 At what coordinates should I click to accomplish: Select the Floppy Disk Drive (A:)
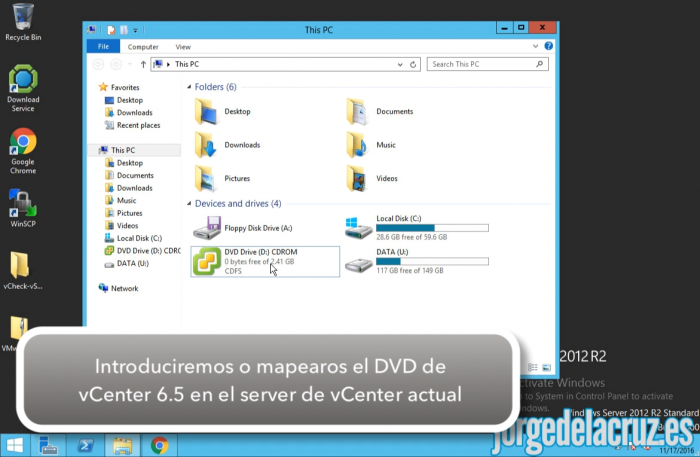243,228
